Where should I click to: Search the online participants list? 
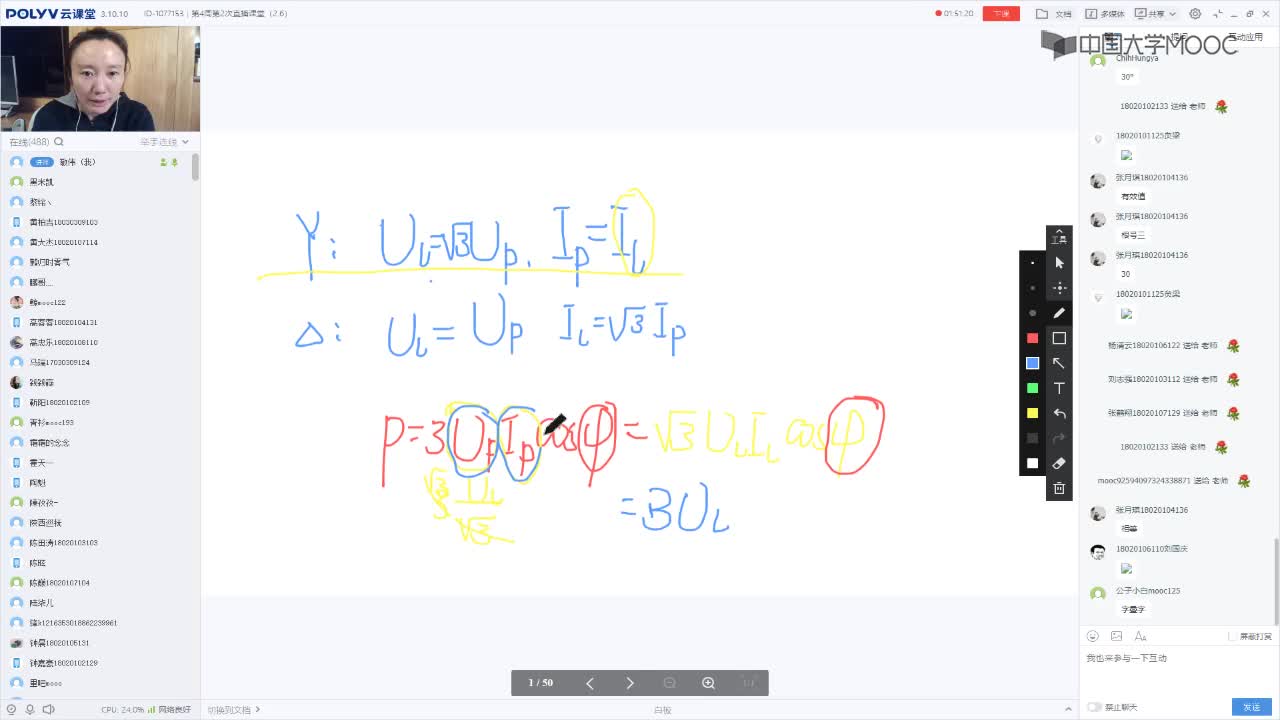click(x=59, y=142)
